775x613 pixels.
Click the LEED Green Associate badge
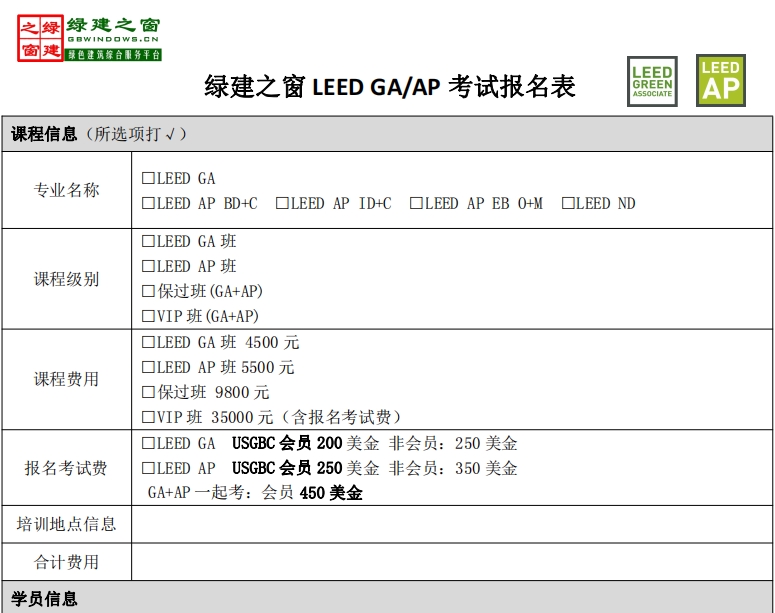[x=652, y=82]
